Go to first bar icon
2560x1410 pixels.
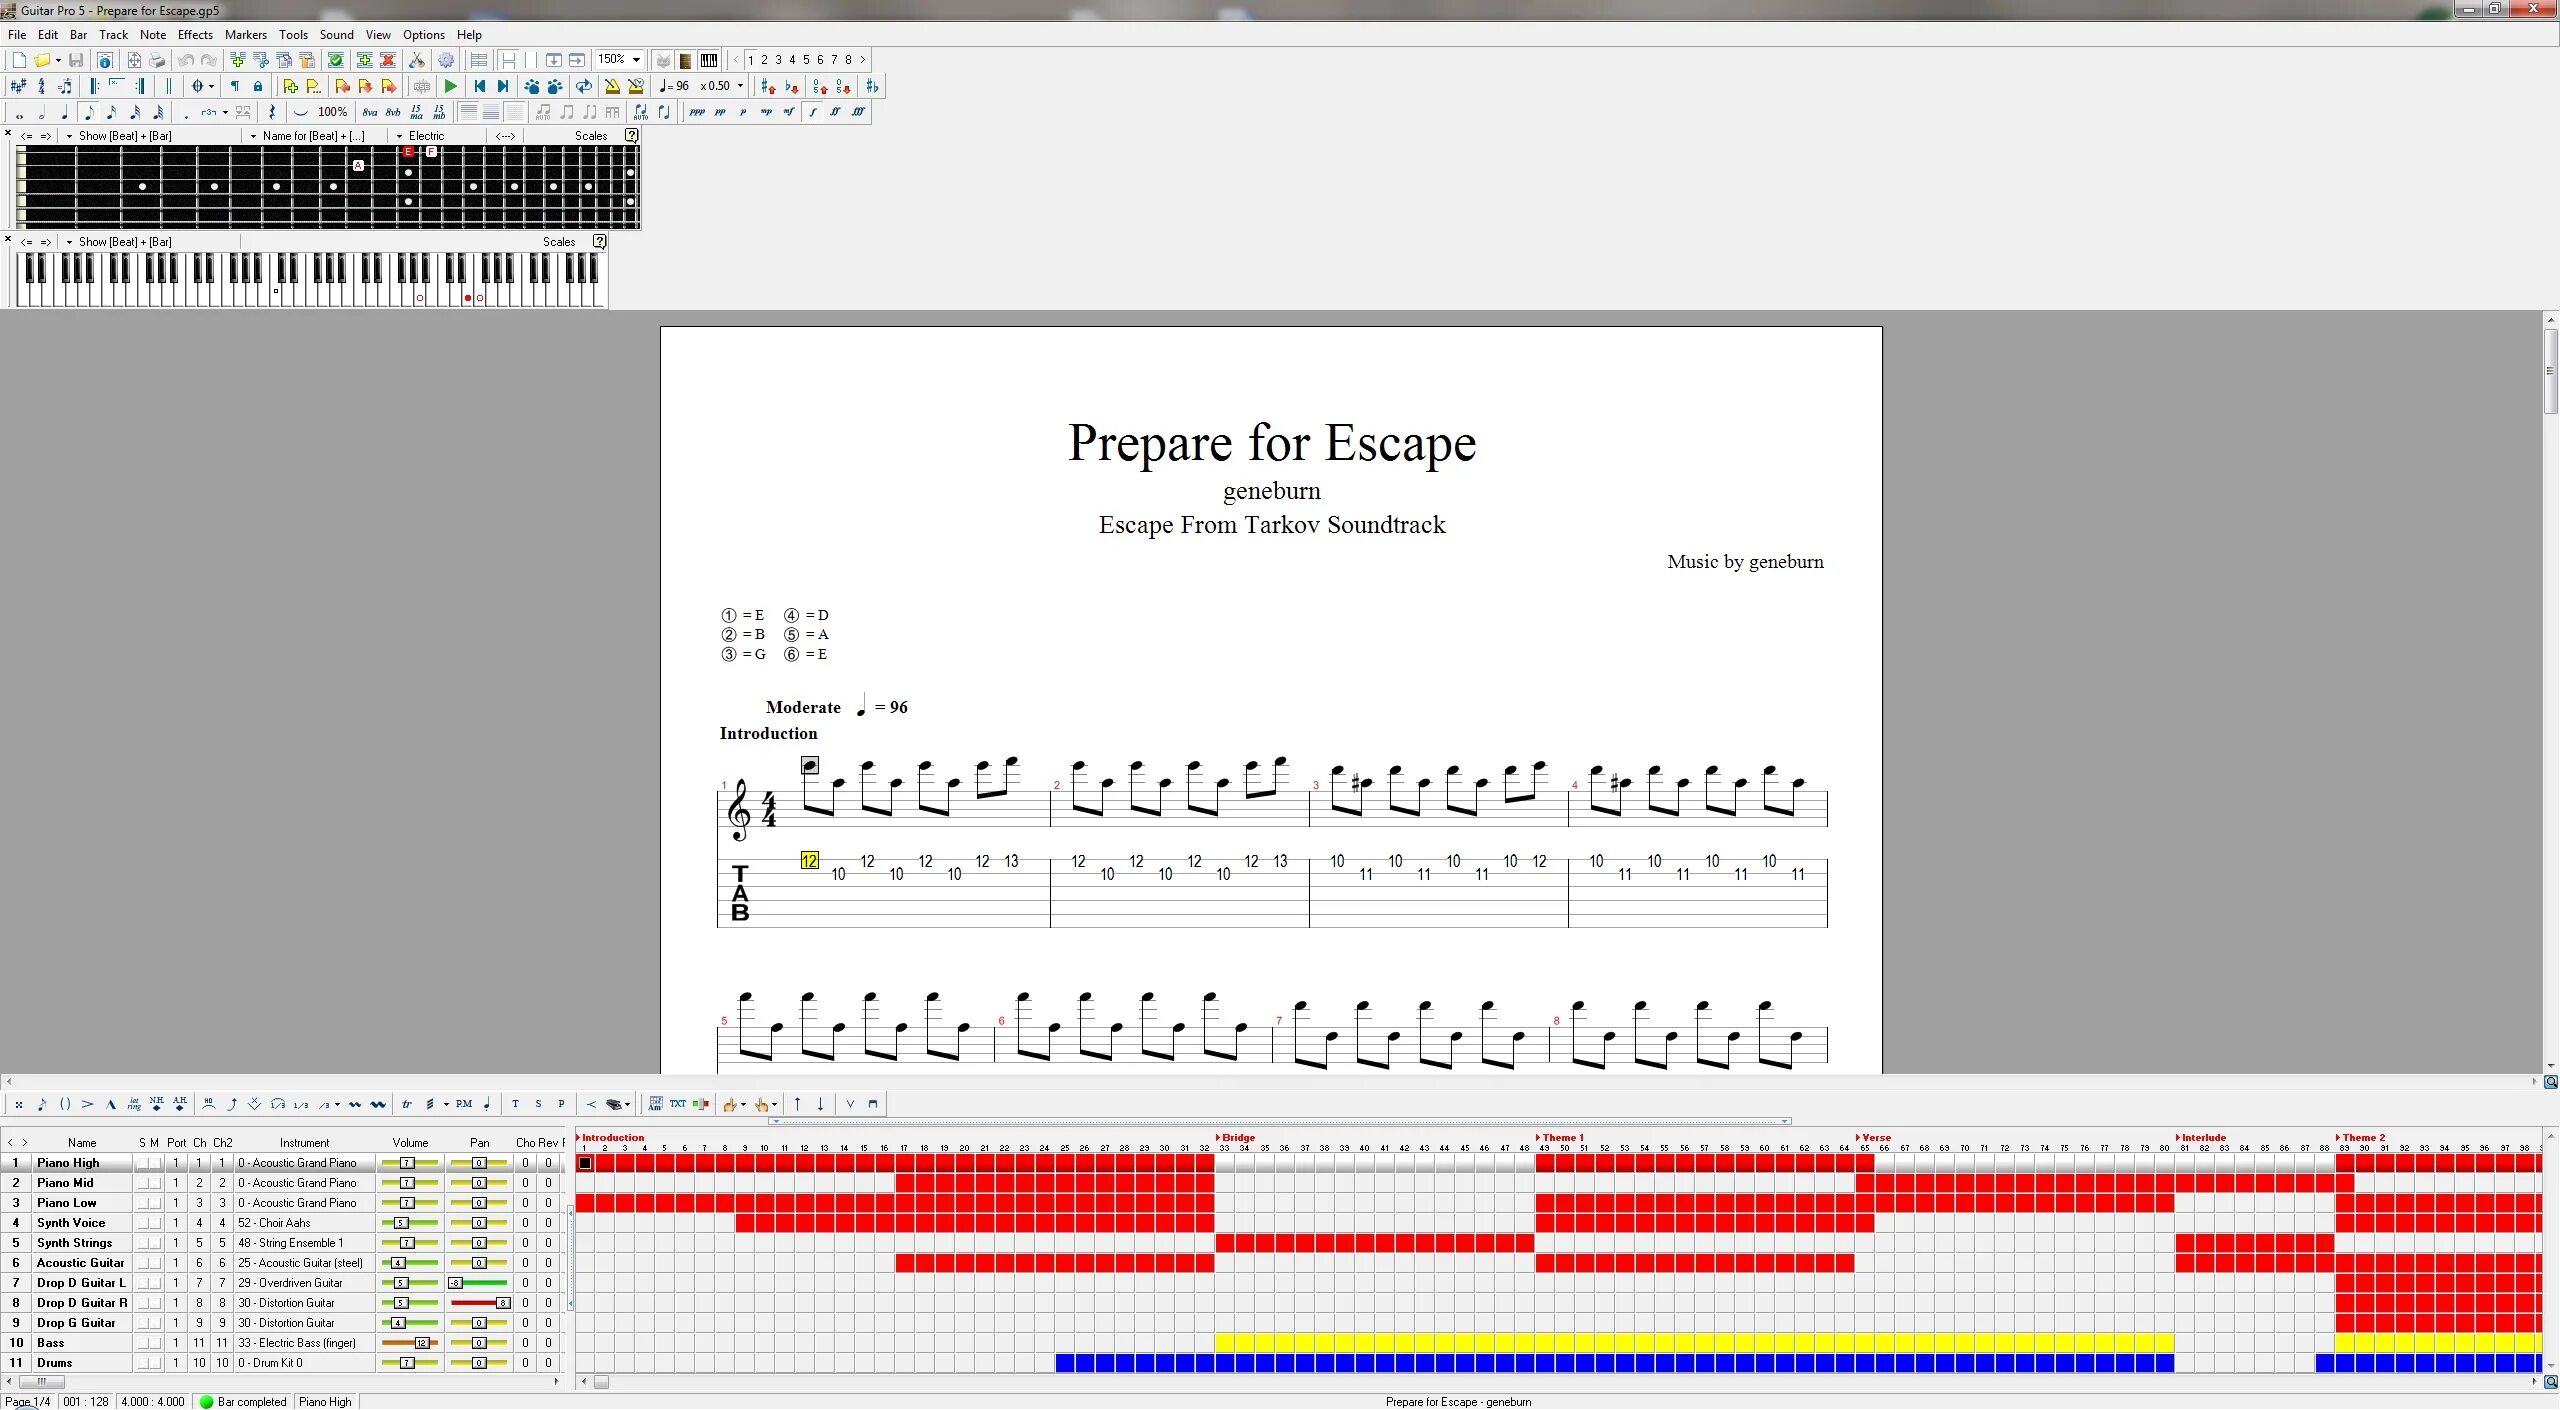point(479,87)
